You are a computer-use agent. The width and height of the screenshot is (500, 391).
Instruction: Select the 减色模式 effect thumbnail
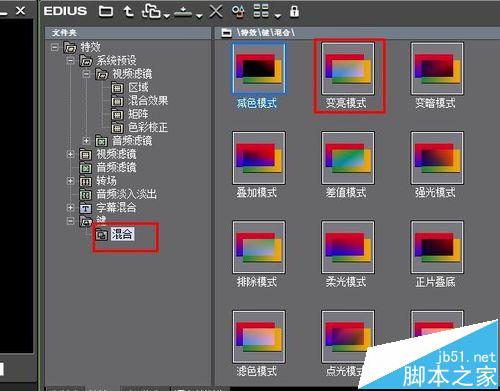coord(259,68)
